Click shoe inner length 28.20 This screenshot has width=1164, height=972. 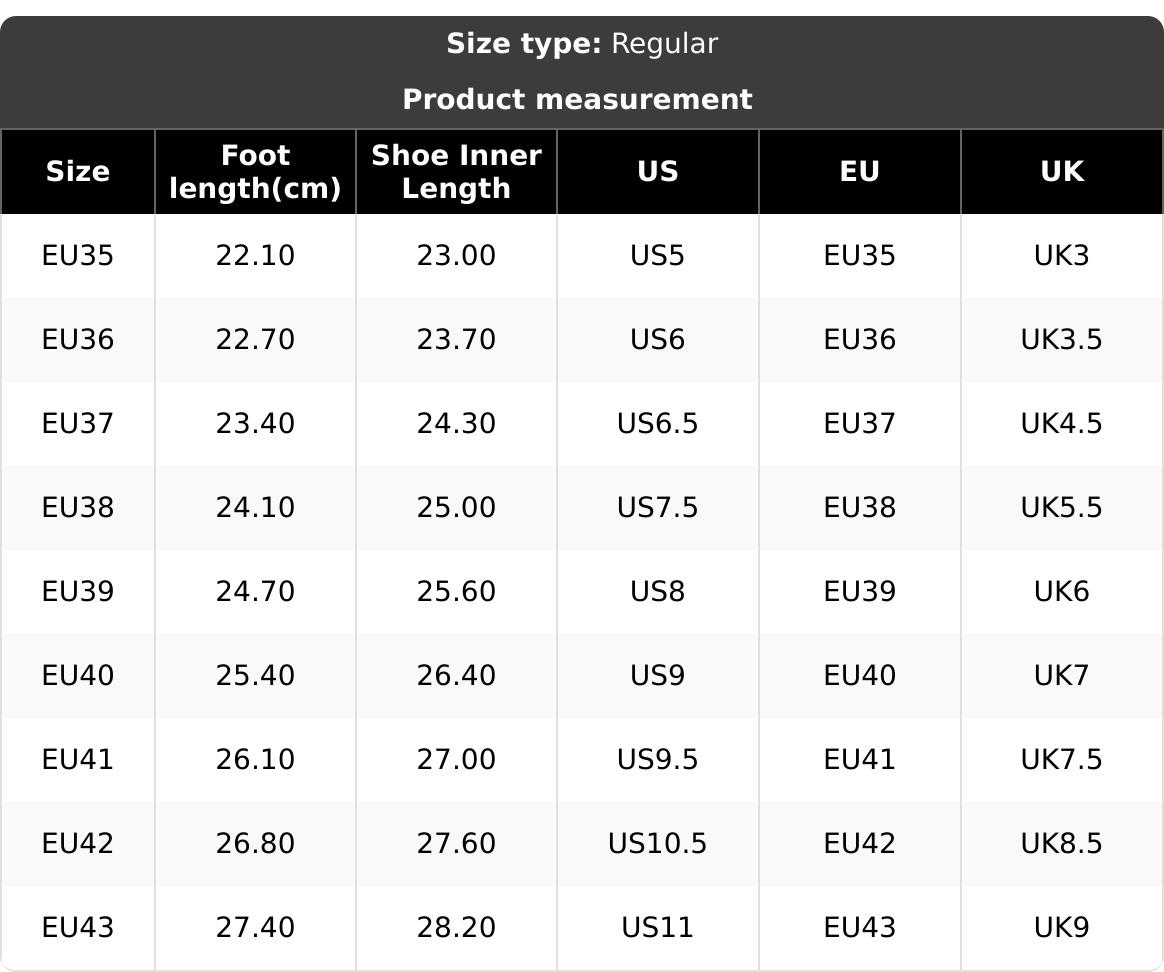pos(456,928)
